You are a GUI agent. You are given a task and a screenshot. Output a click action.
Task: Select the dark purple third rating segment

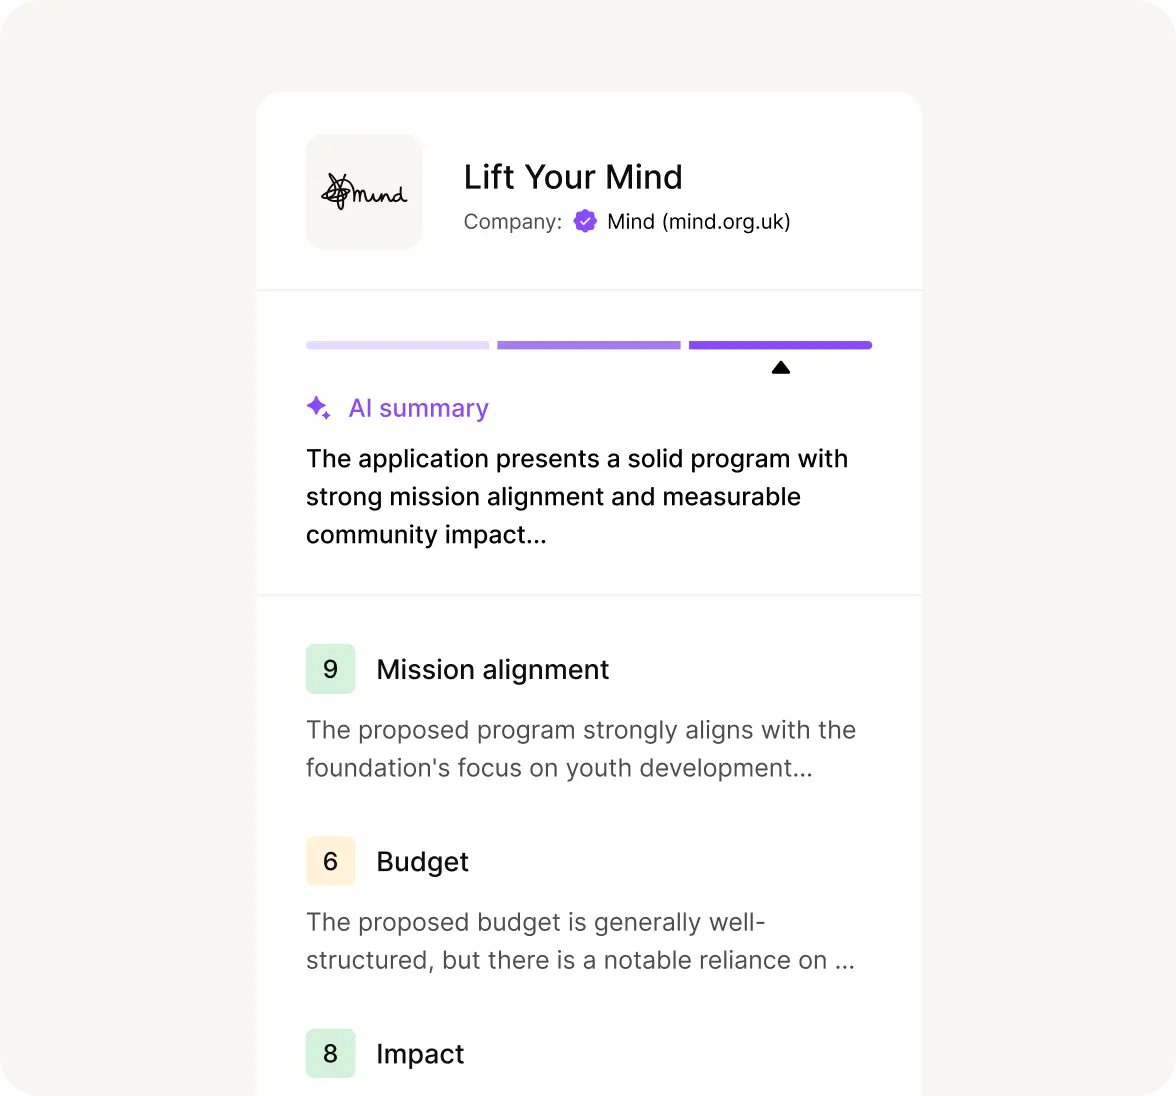780,345
